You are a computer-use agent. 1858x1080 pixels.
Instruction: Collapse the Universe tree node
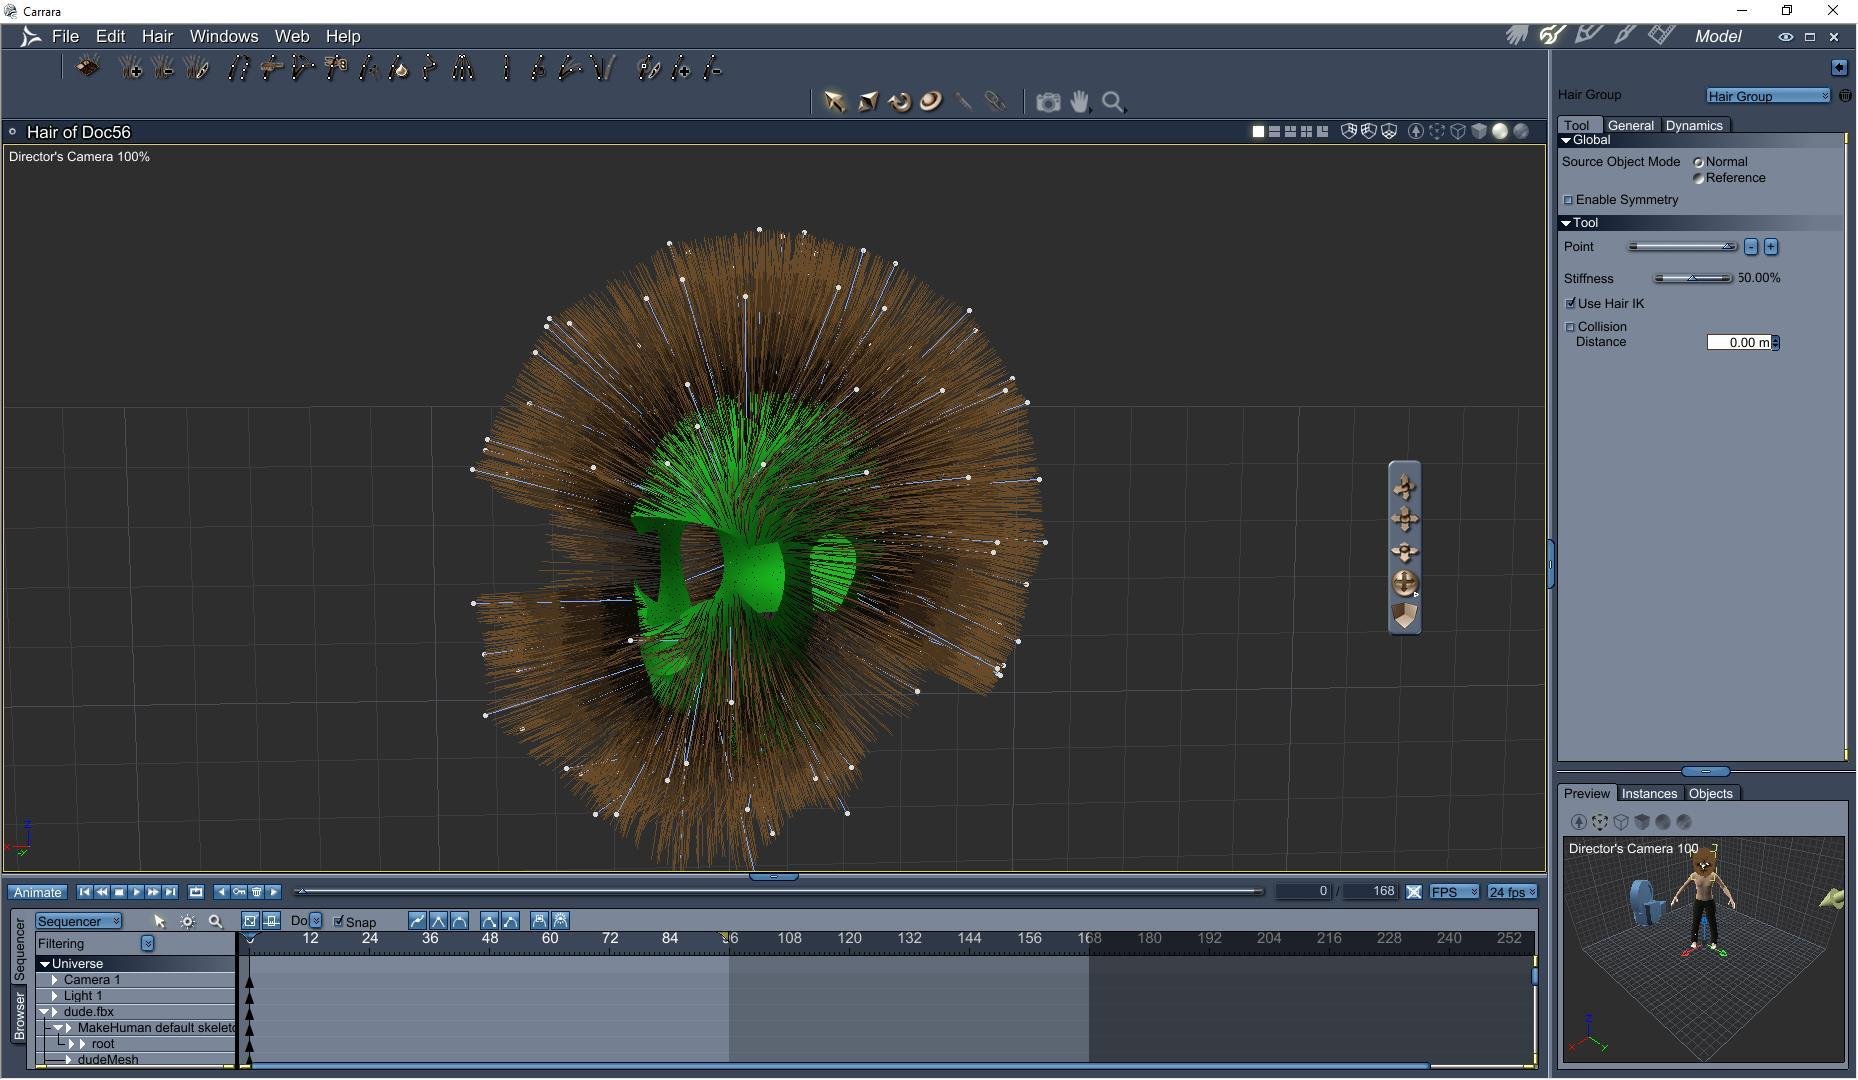click(x=45, y=964)
